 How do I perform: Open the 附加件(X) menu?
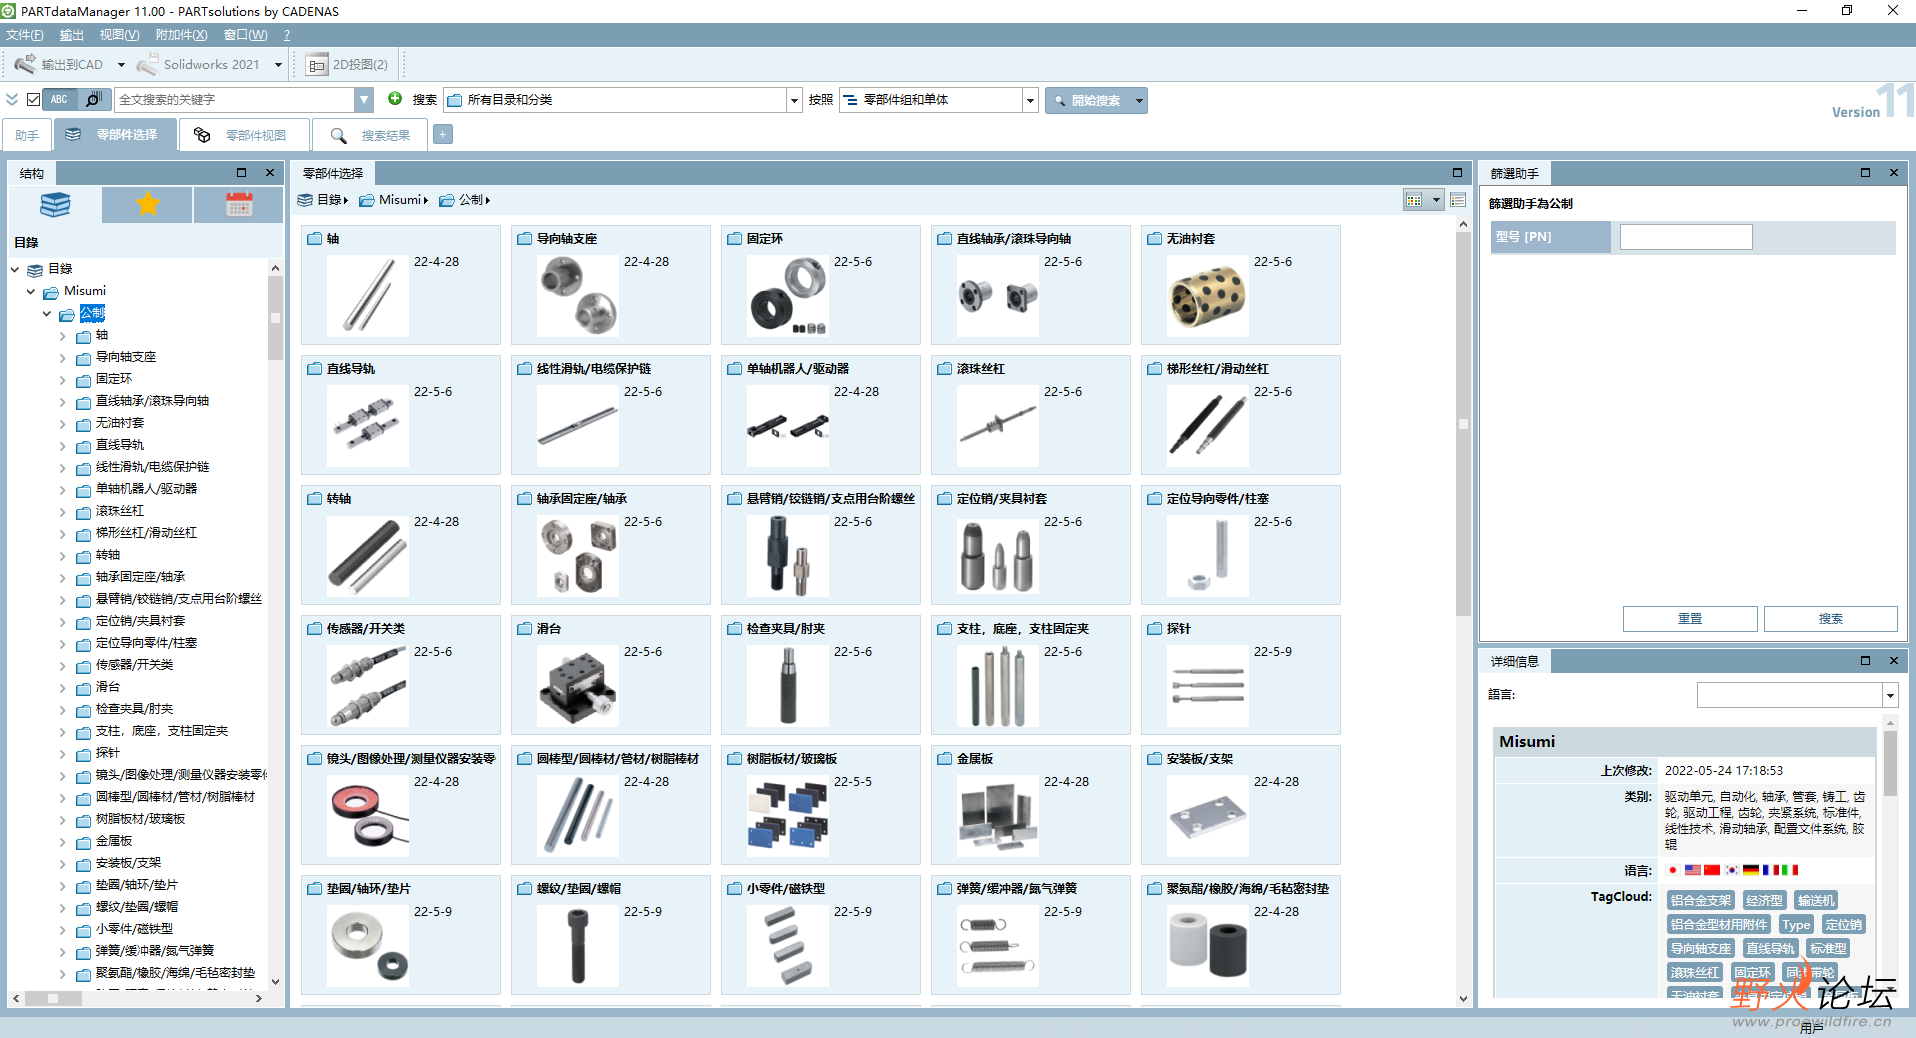[x=181, y=35]
